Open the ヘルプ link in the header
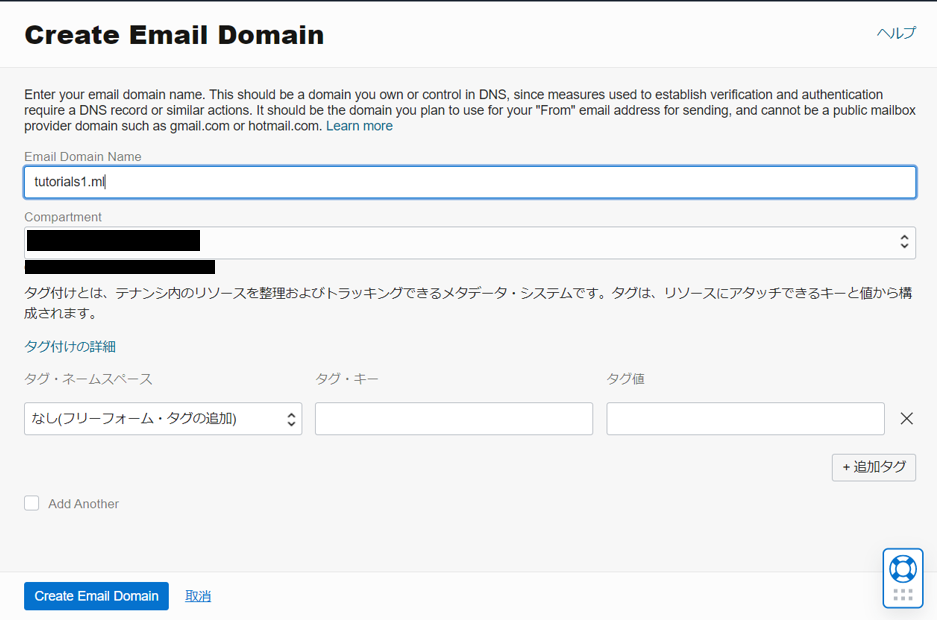This screenshot has height=628, width=937. tap(895, 33)
